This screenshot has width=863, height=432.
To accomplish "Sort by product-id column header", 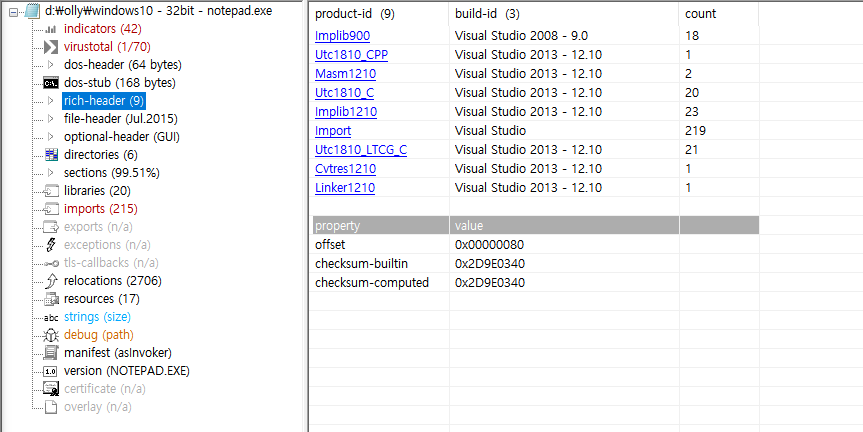I will 379,14.
